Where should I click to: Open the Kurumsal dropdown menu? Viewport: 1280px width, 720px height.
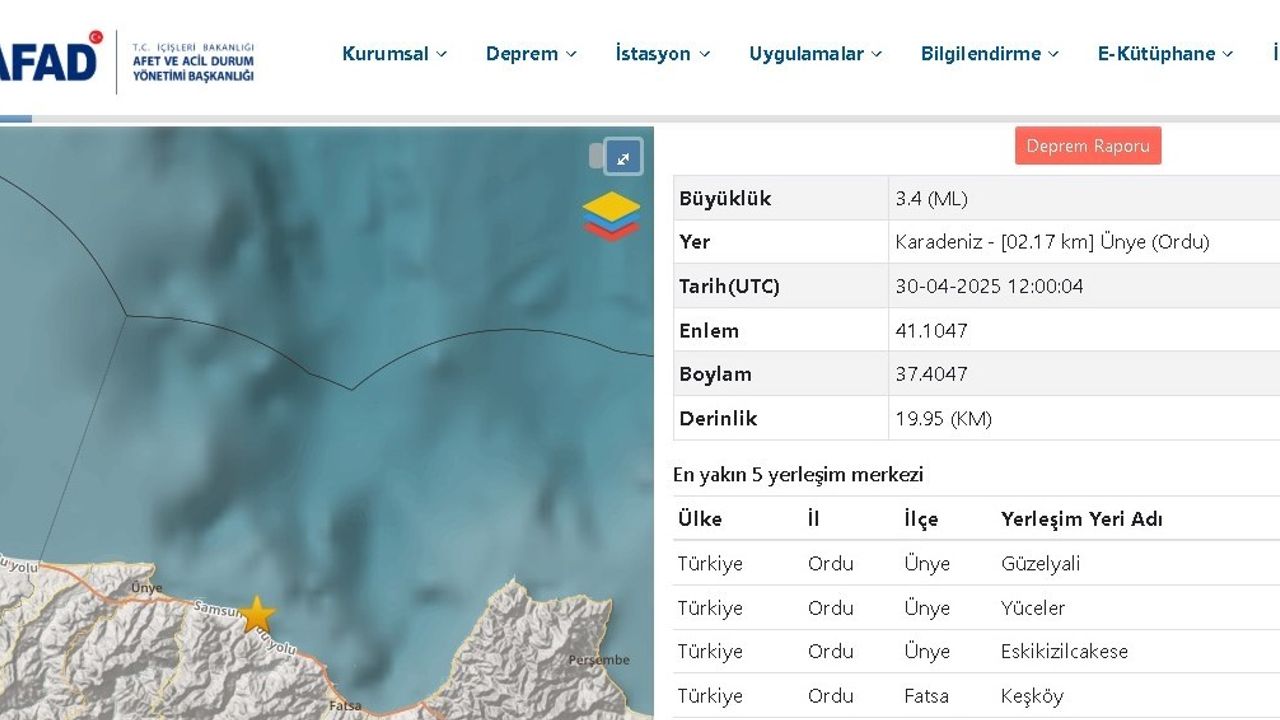[394, 54]
